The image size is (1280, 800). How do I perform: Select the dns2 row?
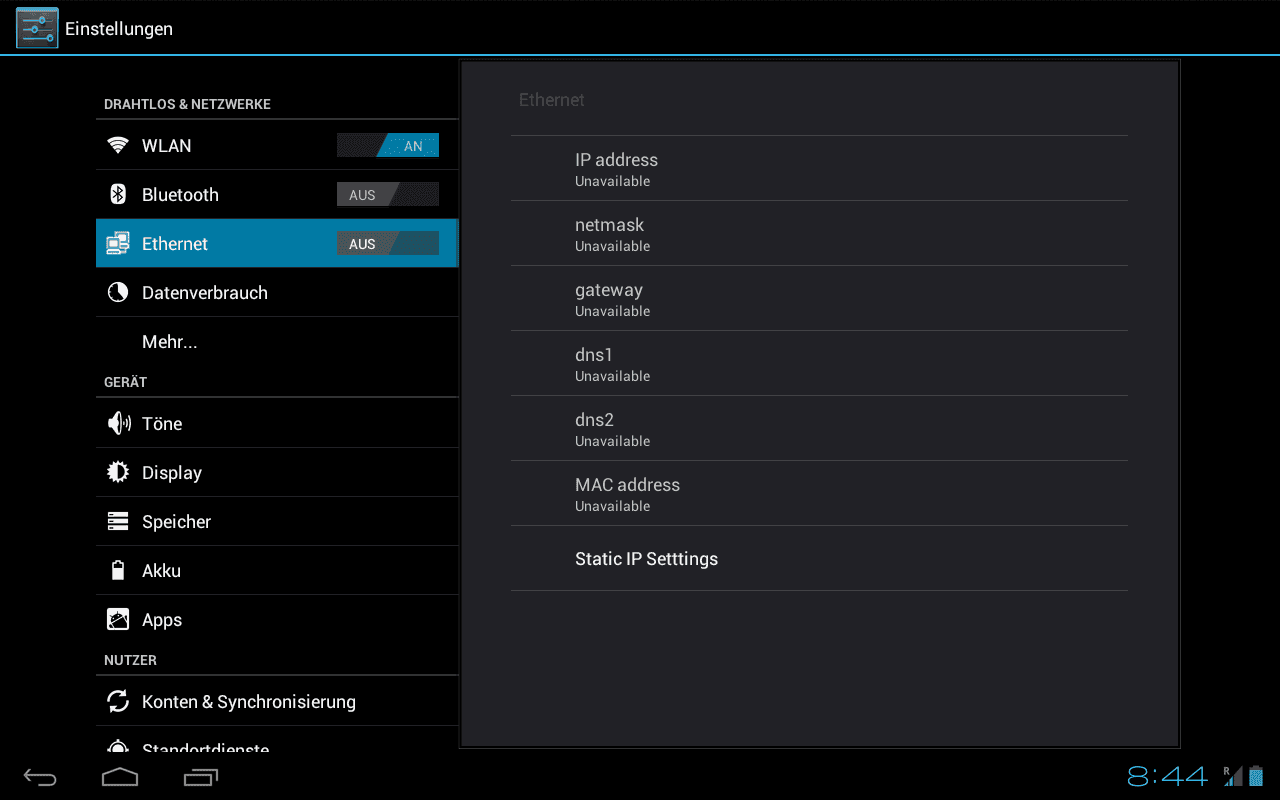tap(819, 428)
